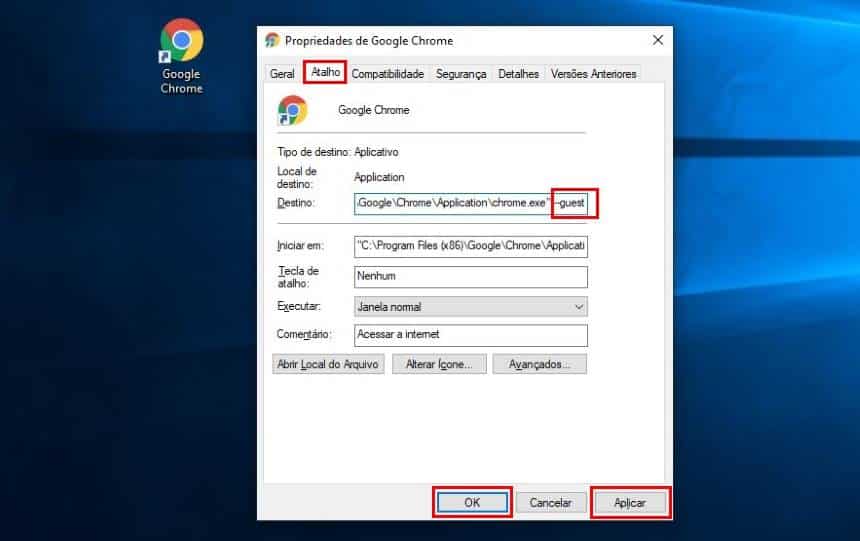Select the Google Chrome desktop shortcut icon

[x=182, y=56]
